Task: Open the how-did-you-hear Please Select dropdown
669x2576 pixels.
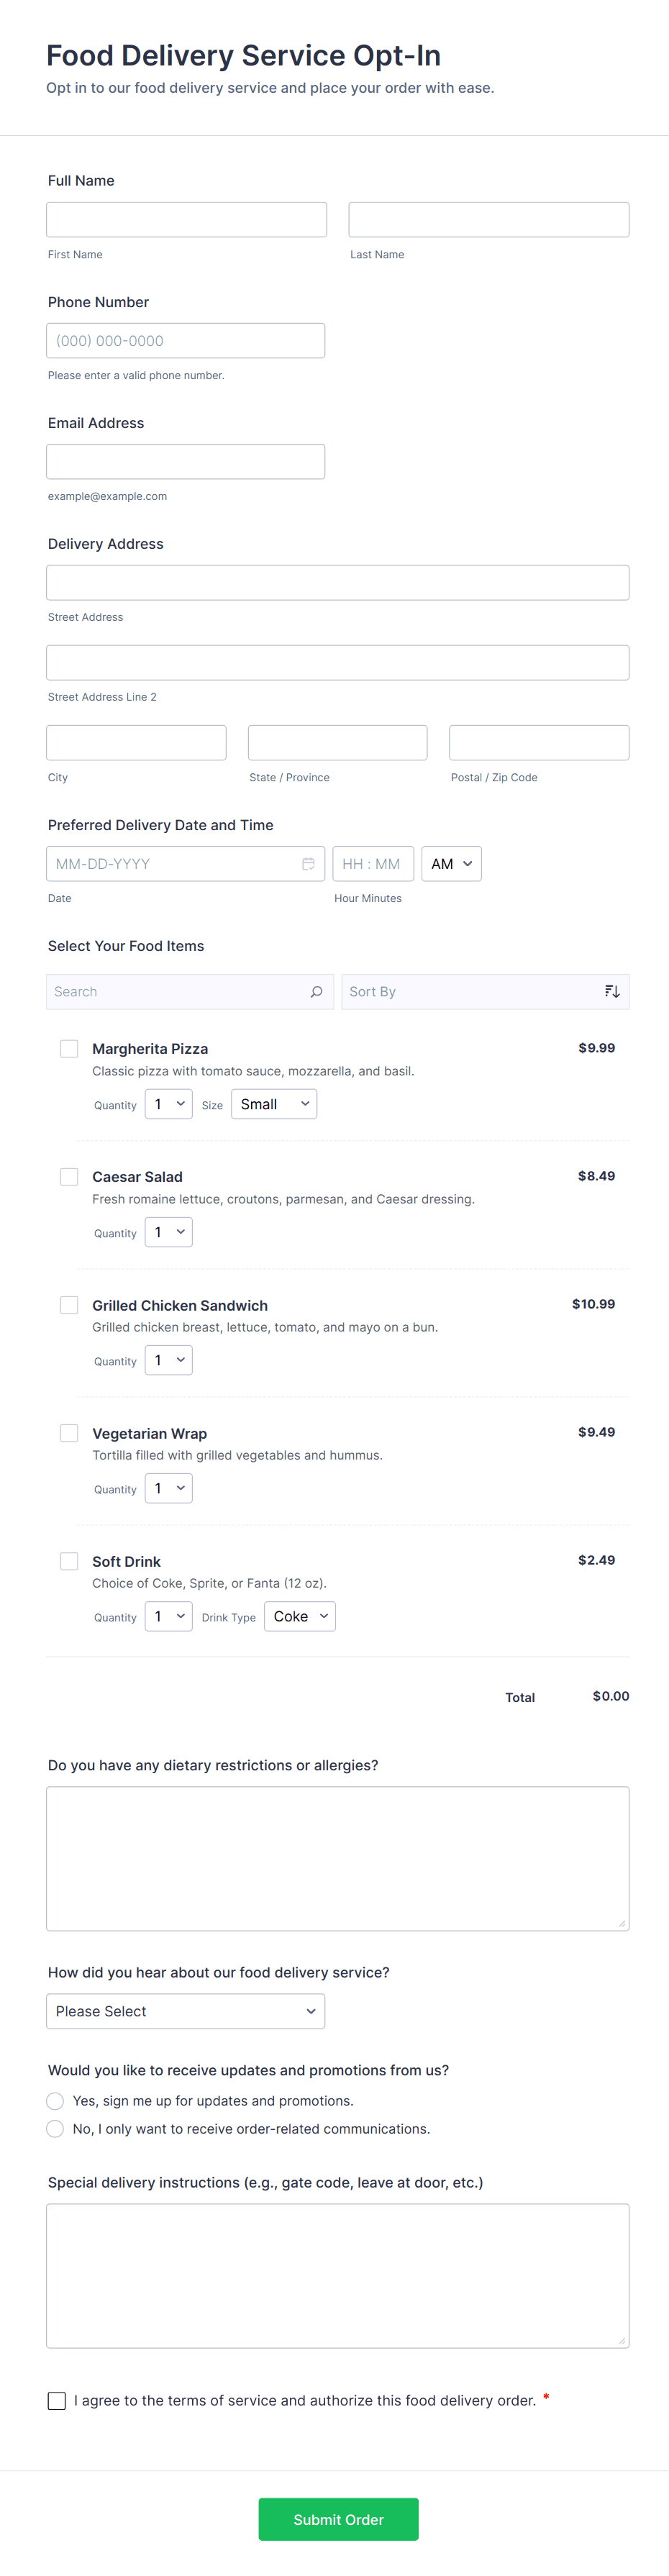Action: [x=185, y=2011]
